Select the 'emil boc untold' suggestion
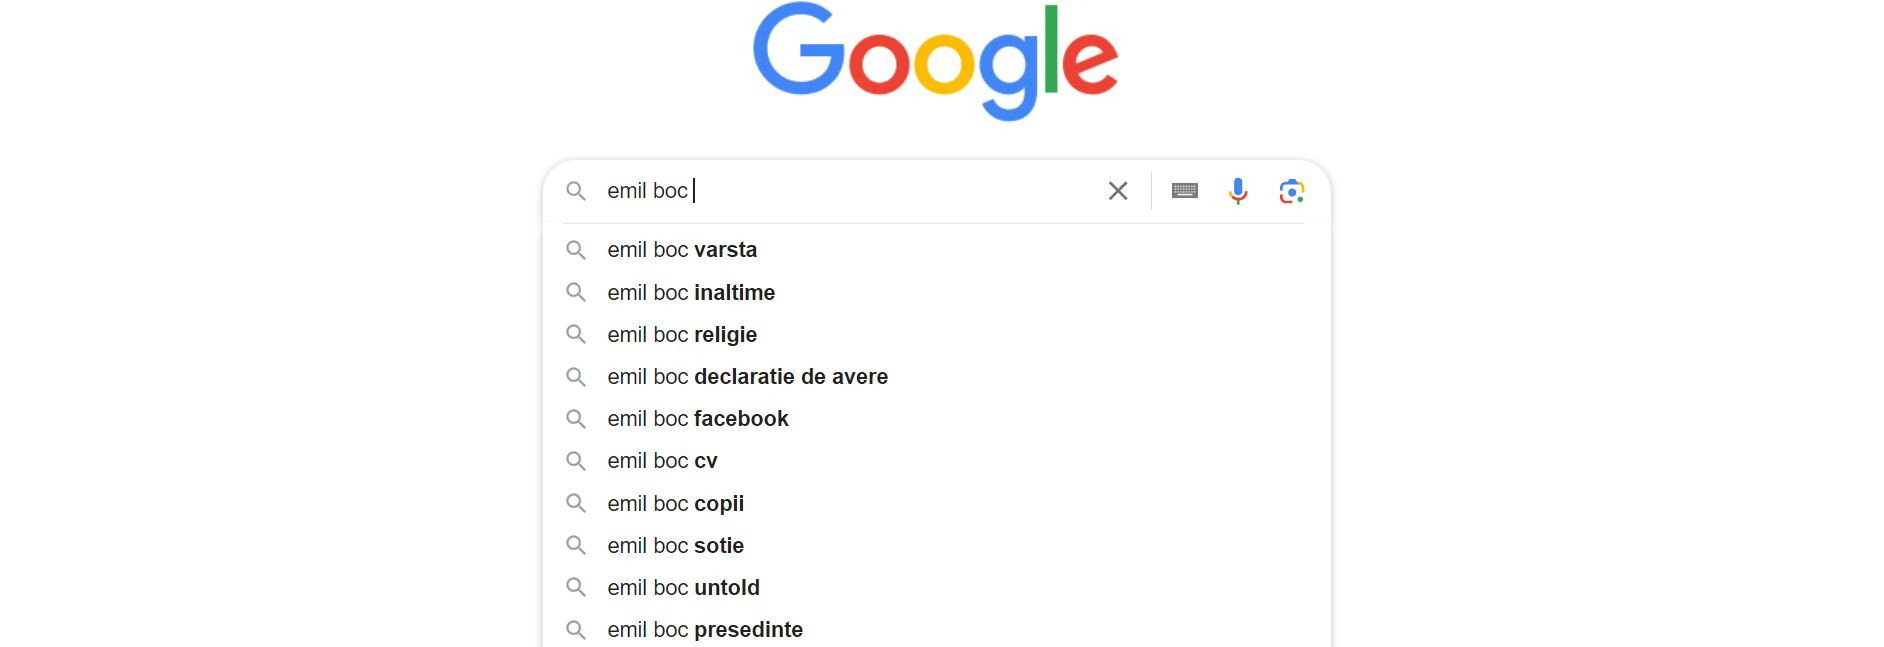 684,587
